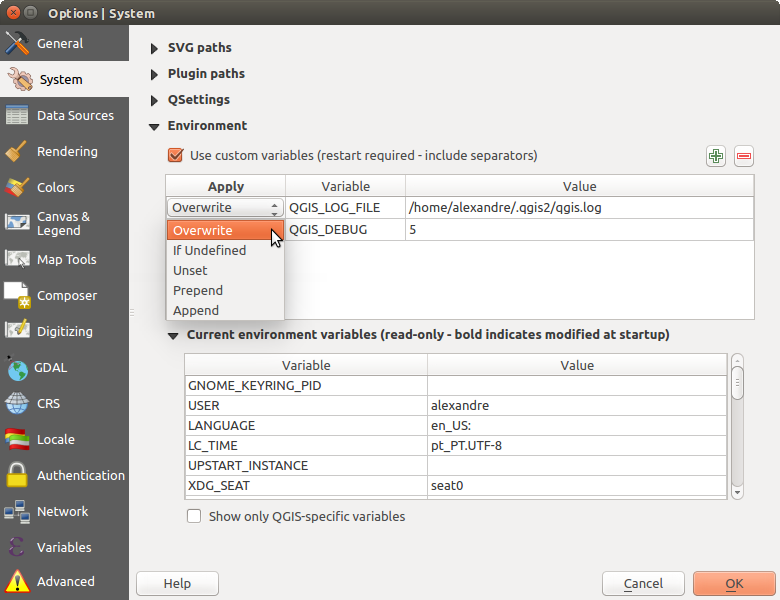The image size is (780, 600).
Task: Go to the Authentication settings page
Action: coord(80,475)
